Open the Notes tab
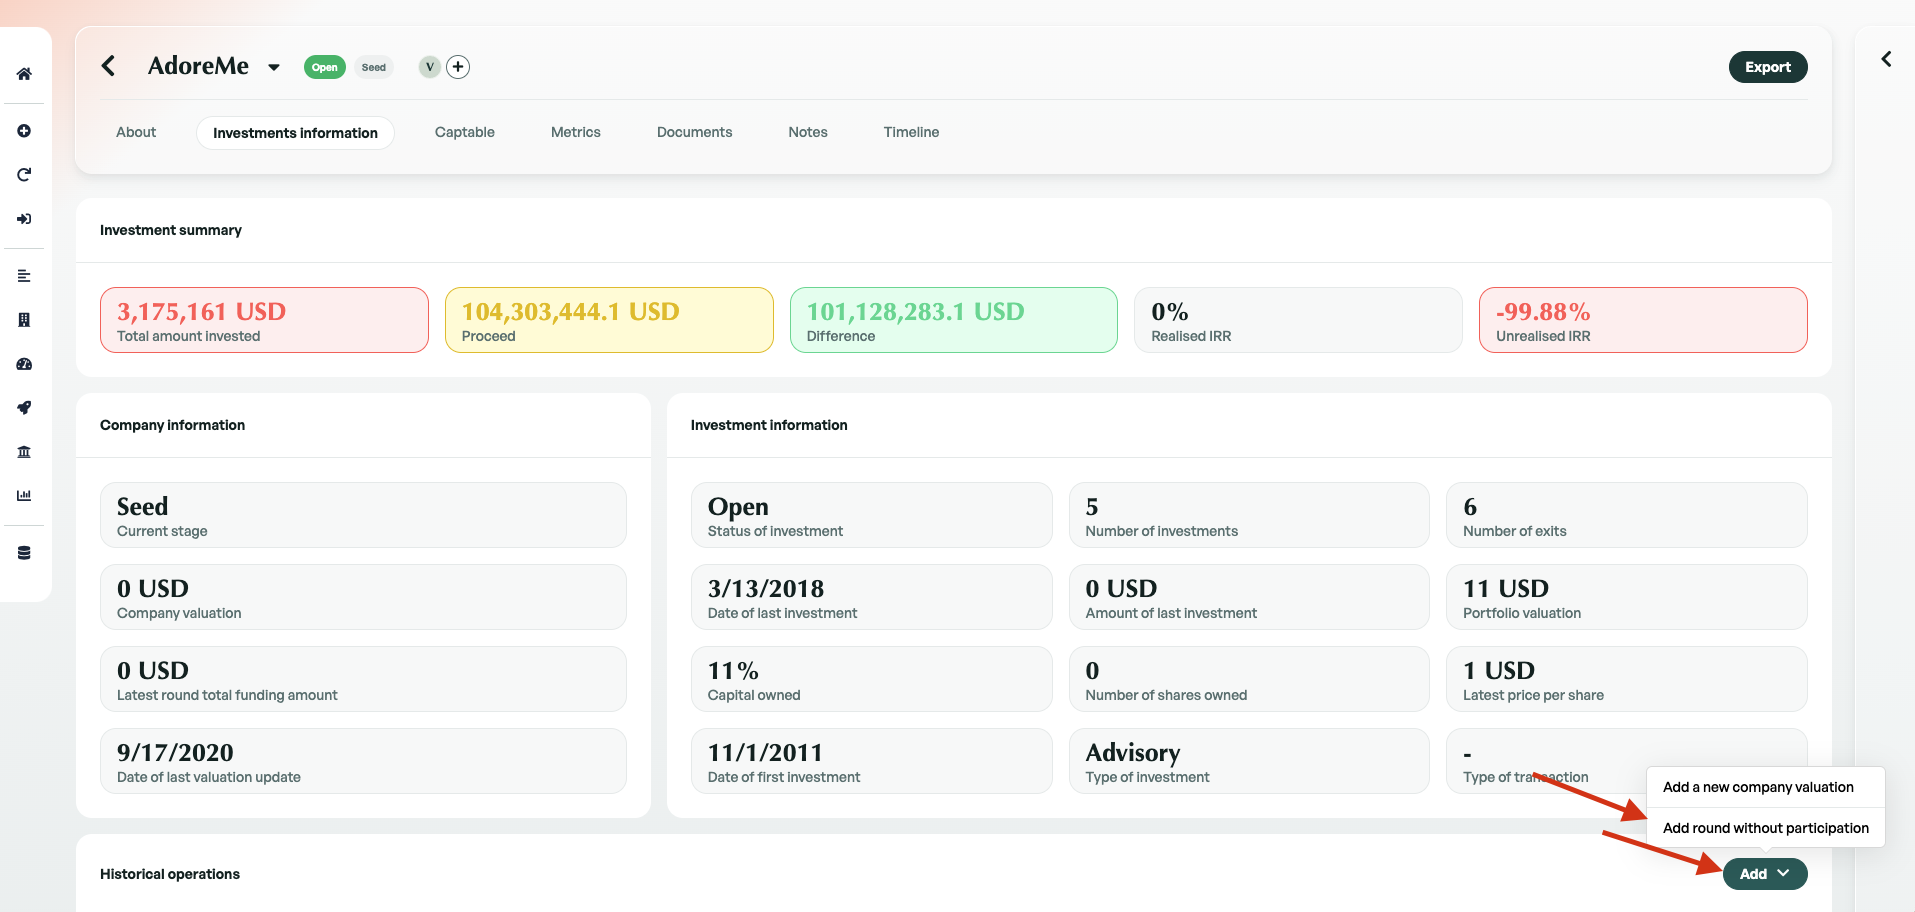Viewport: 1915px width, 912px height. [x=808, y=132]
